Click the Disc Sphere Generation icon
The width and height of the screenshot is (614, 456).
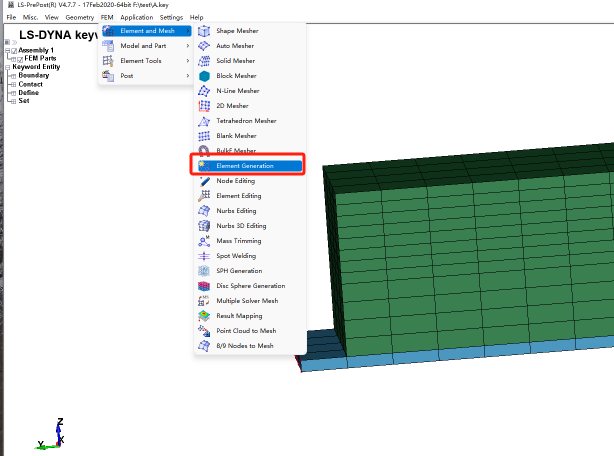pos(204,286)
